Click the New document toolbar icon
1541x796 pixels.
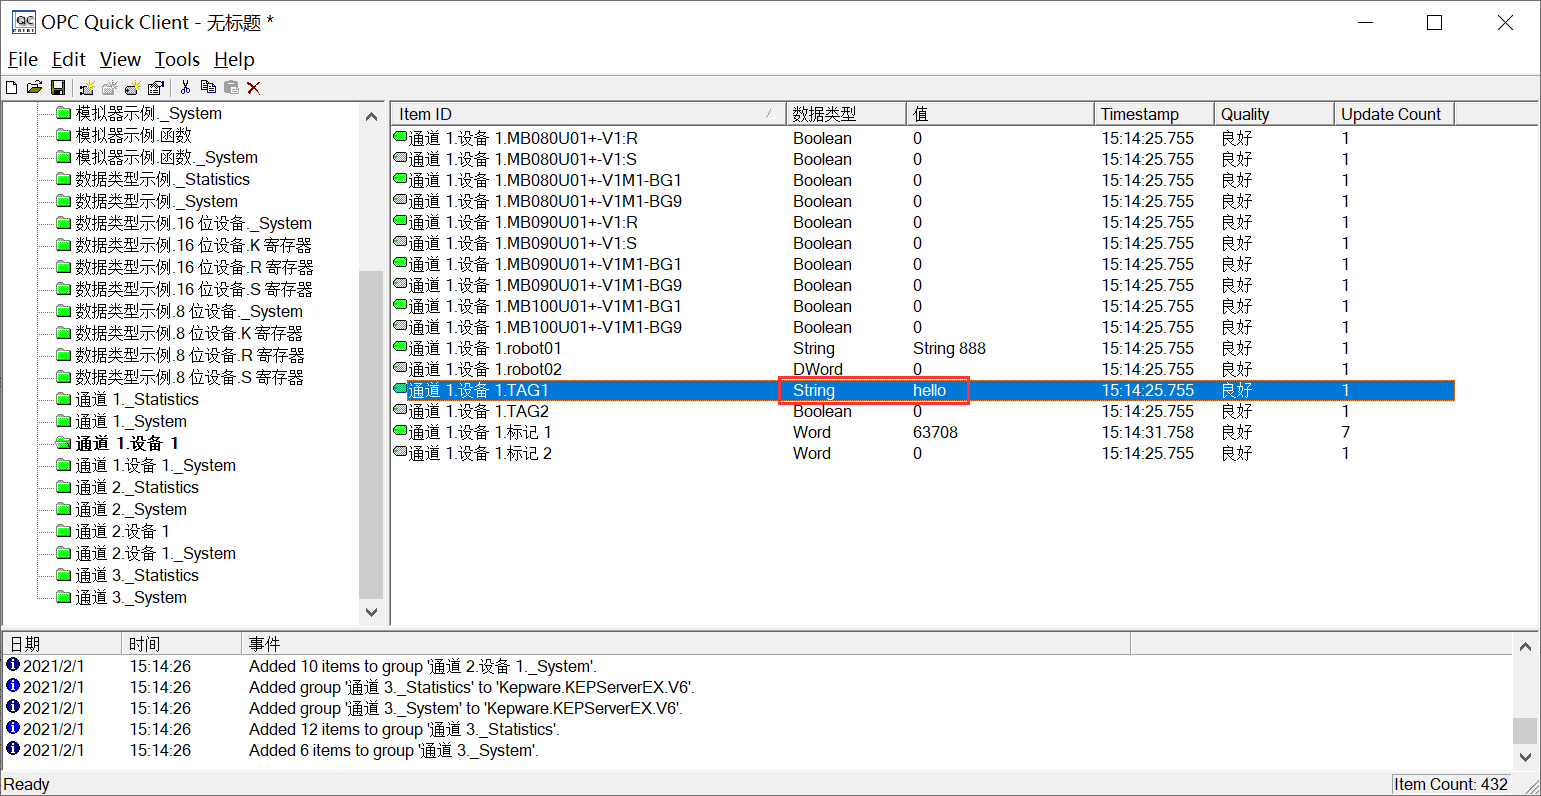click(12, 88)
